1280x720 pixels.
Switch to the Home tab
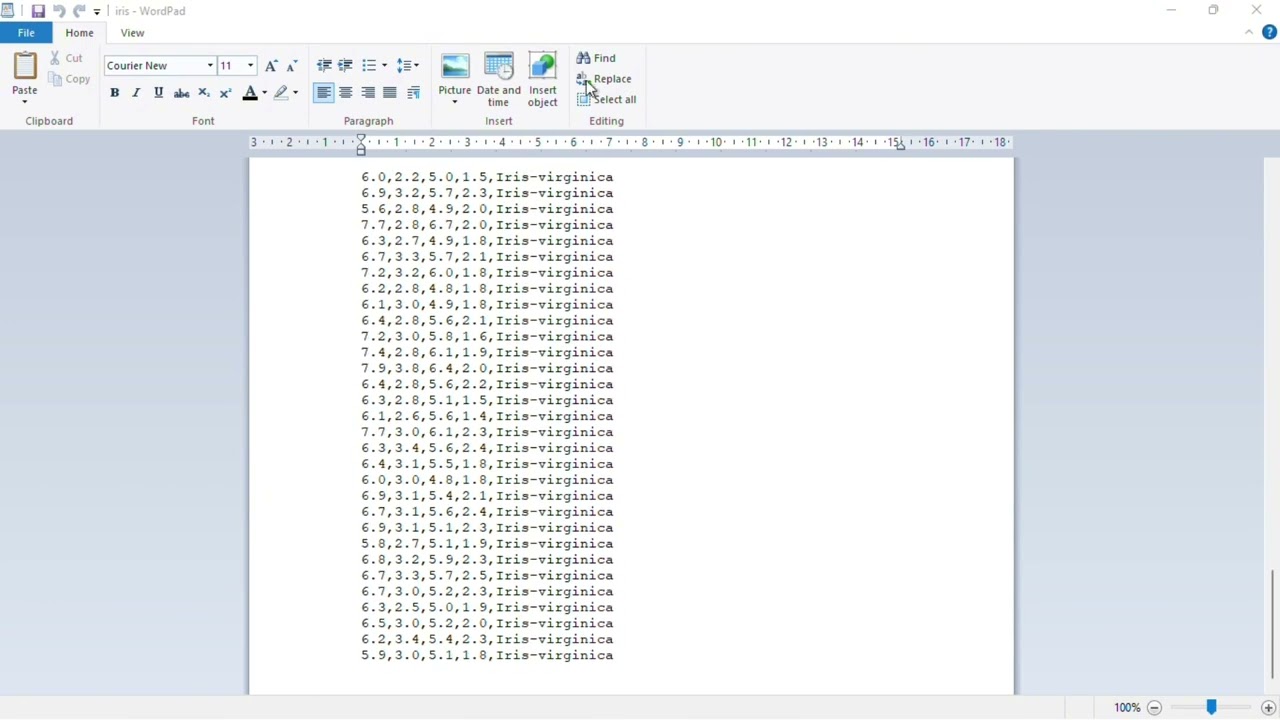point(79,33)
